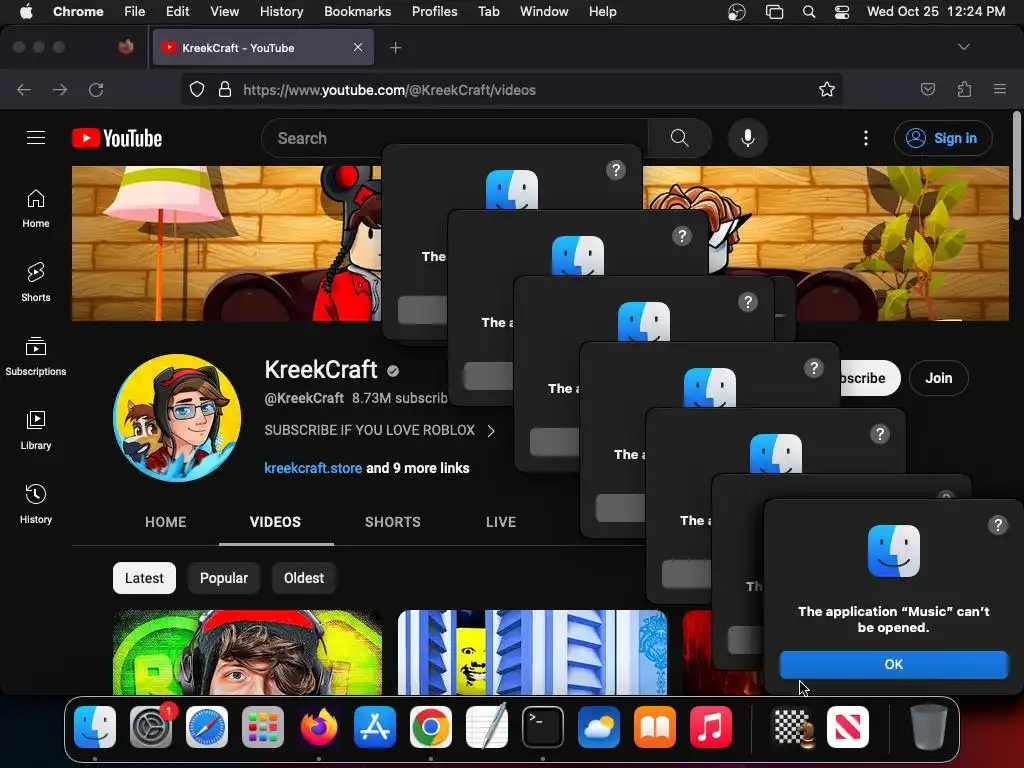Close the KreekCraft - YouTube tab

358,47
